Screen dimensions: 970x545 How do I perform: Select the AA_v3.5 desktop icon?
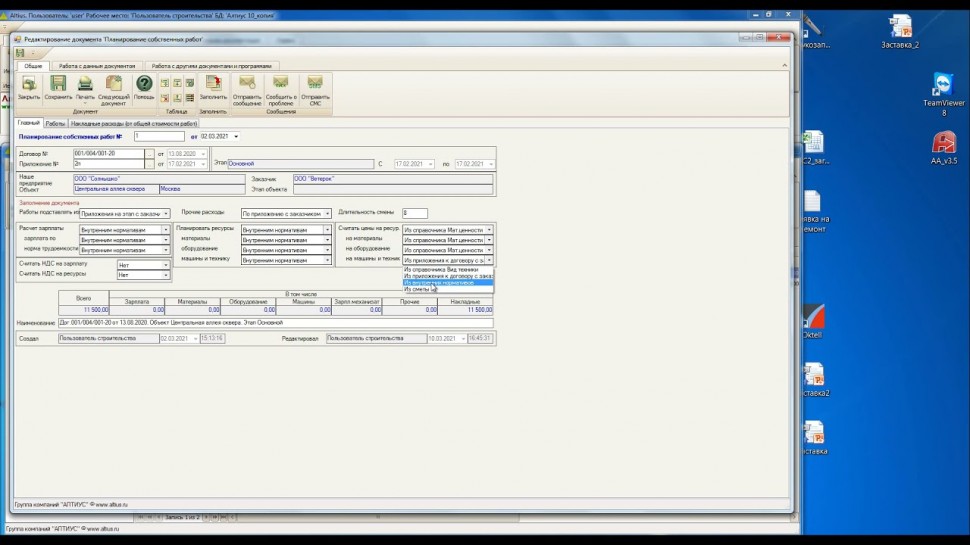[943, 146]
